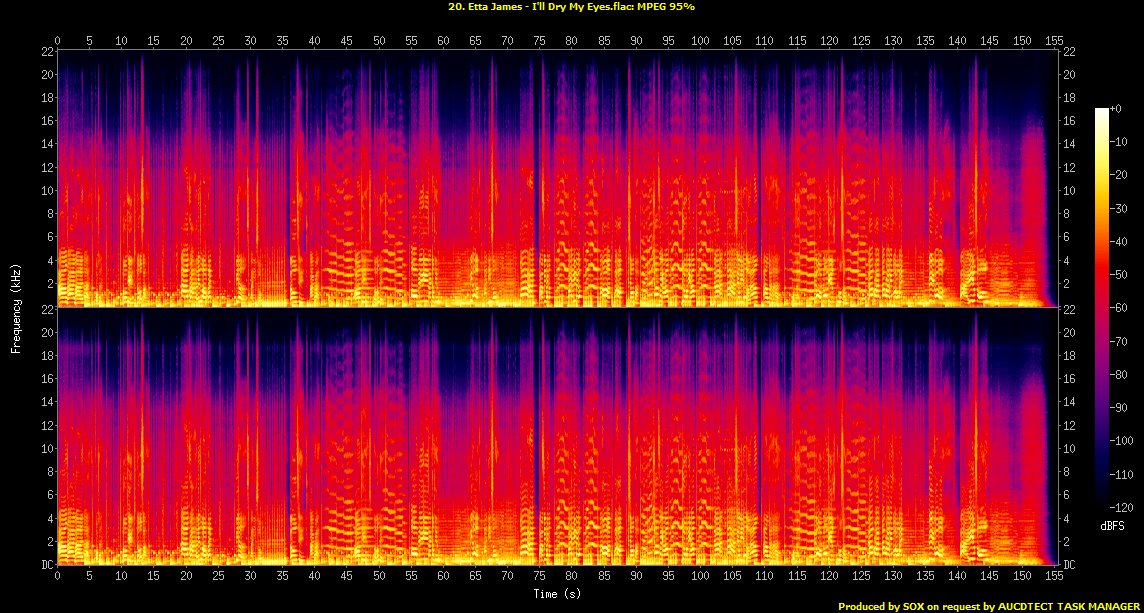Click the Frequency (kHz) axis label

click(x=16, y=308)
